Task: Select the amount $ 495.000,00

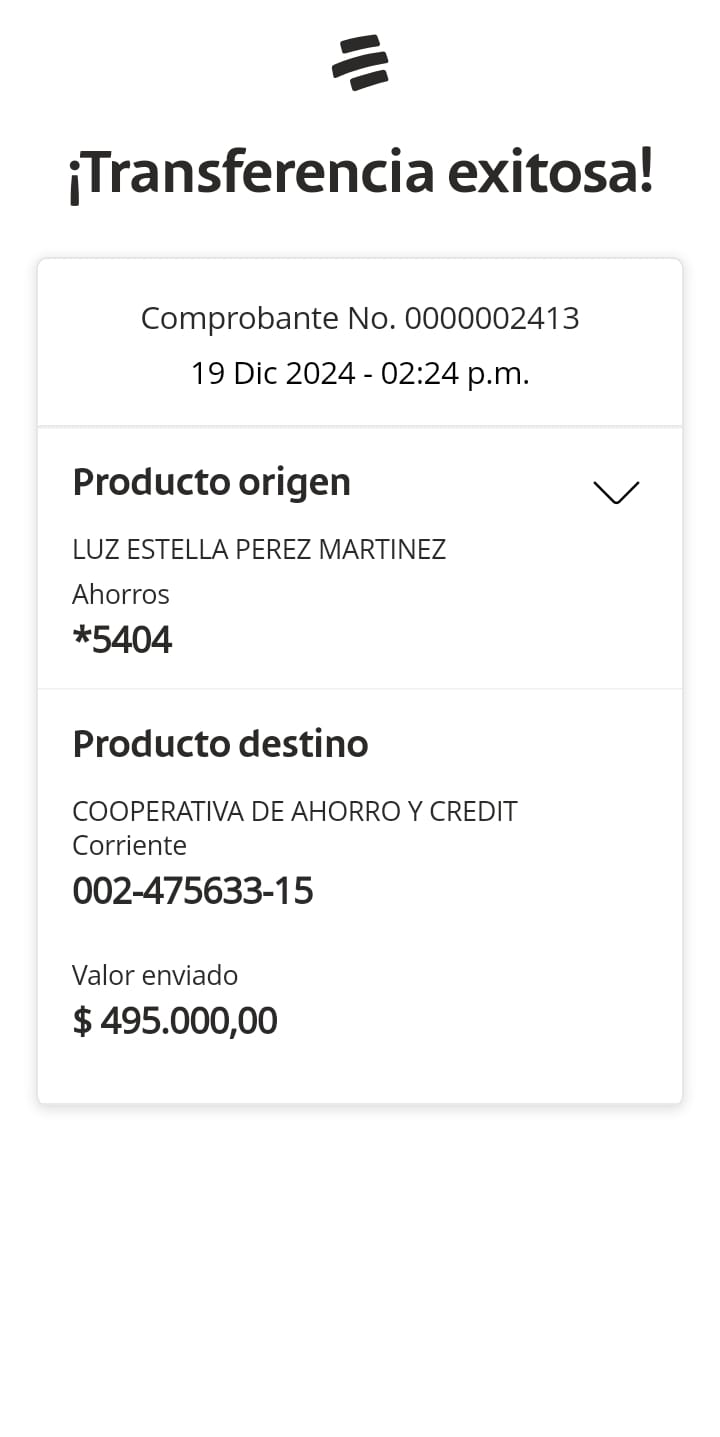Action: coord(175,1021)
